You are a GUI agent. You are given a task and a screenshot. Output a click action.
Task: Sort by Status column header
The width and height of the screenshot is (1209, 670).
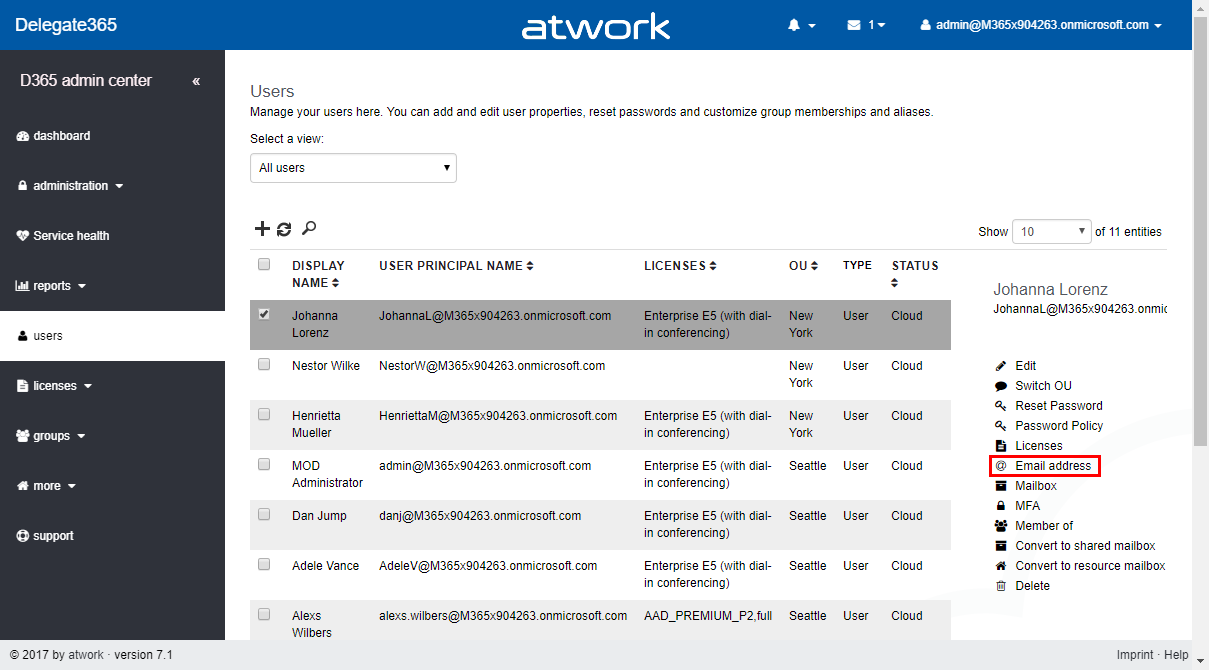click(915, 274)
